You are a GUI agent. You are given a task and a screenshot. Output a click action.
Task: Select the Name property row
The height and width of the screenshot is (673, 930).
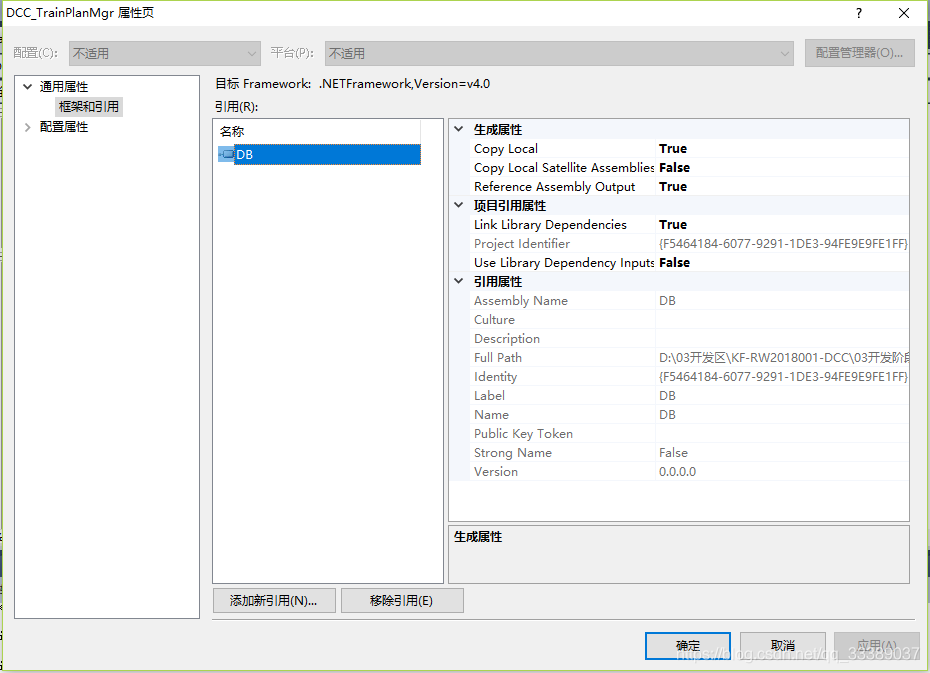tap(689, 414)
